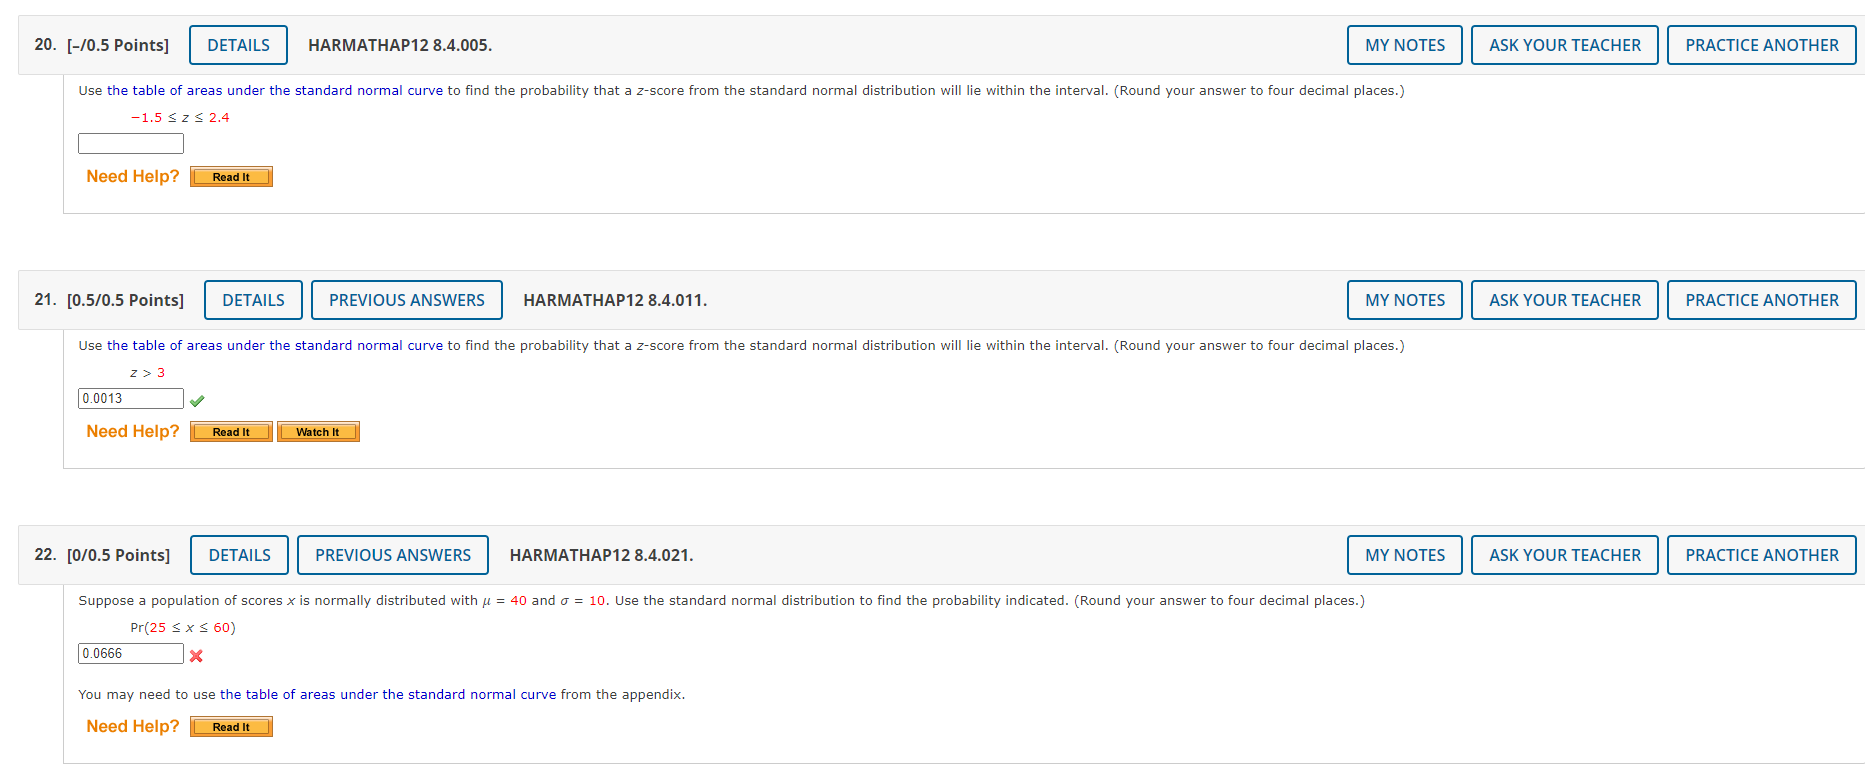Image resolution: width=1865 pixels, height=778 pixels.
Task: Click Read It for question 22
Action: [230, 726]
